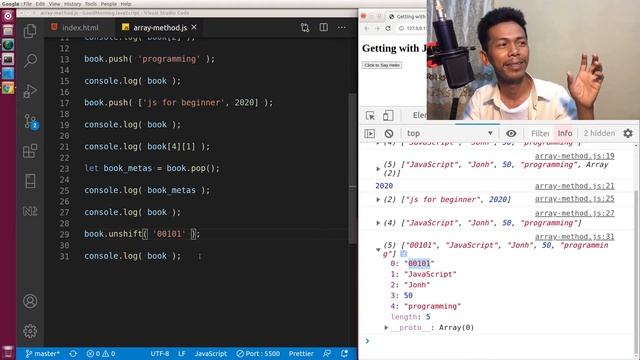Select the array-method.js editor tab
Screen dimensions: 640x360
tap(160, 27)
